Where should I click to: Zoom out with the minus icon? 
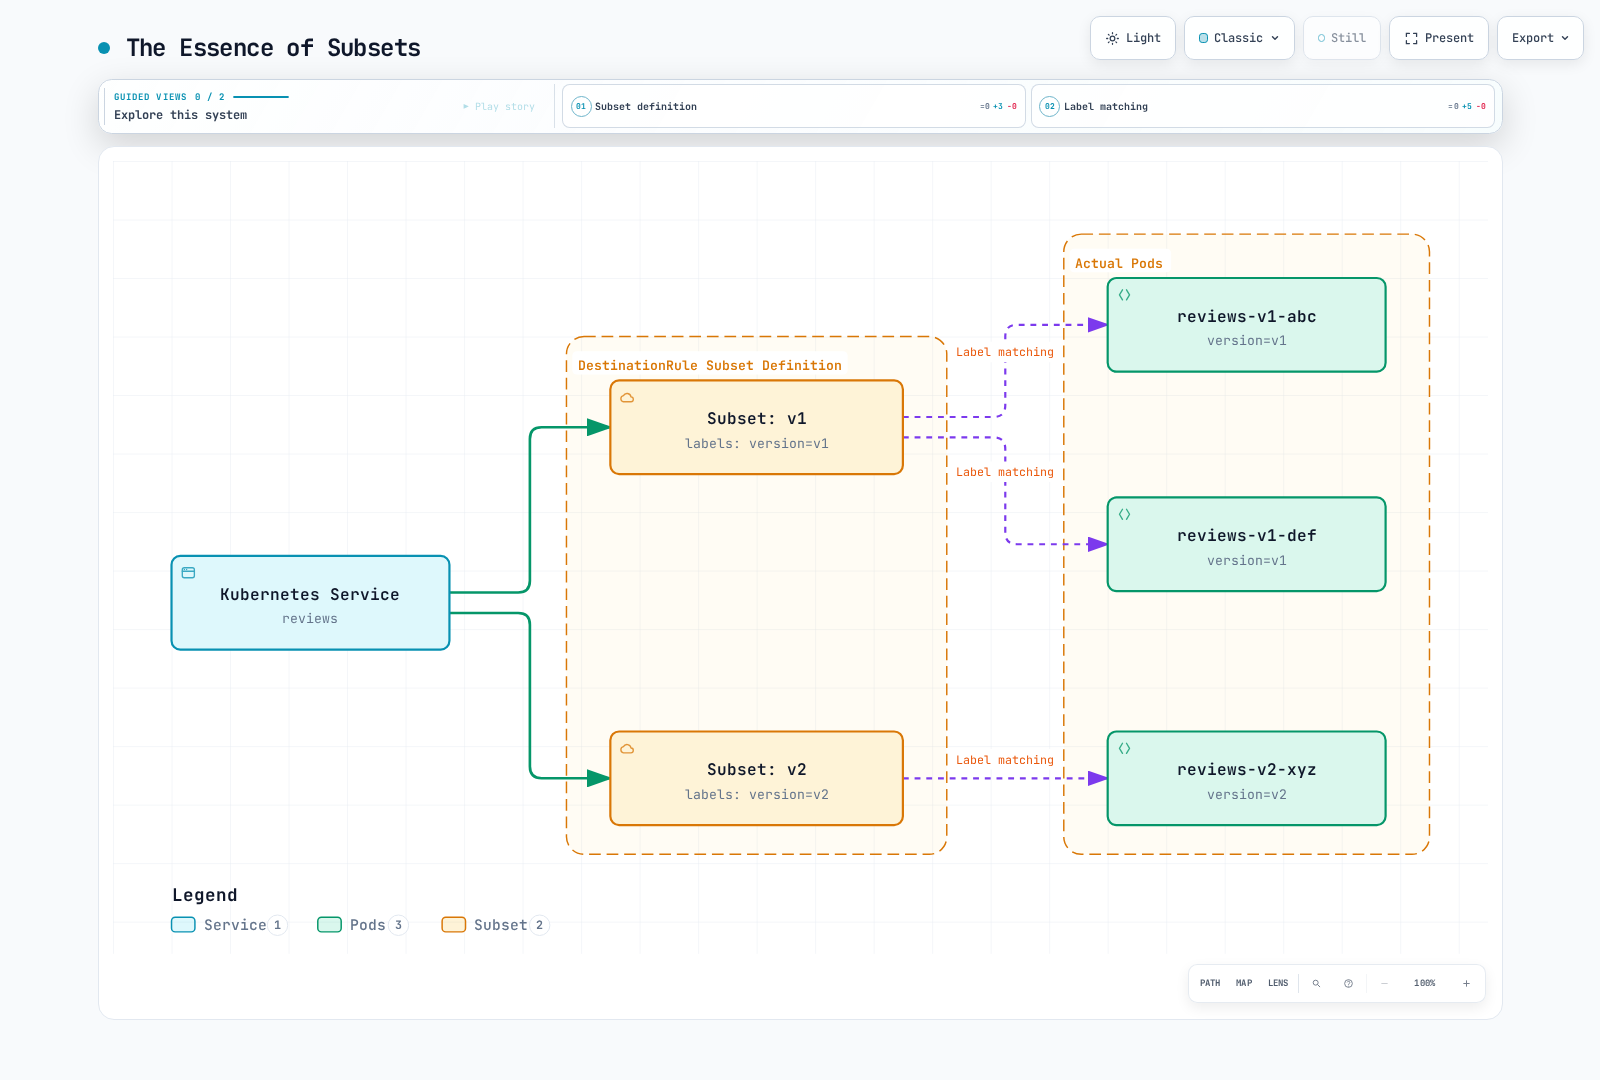[x=1384, y=983]
